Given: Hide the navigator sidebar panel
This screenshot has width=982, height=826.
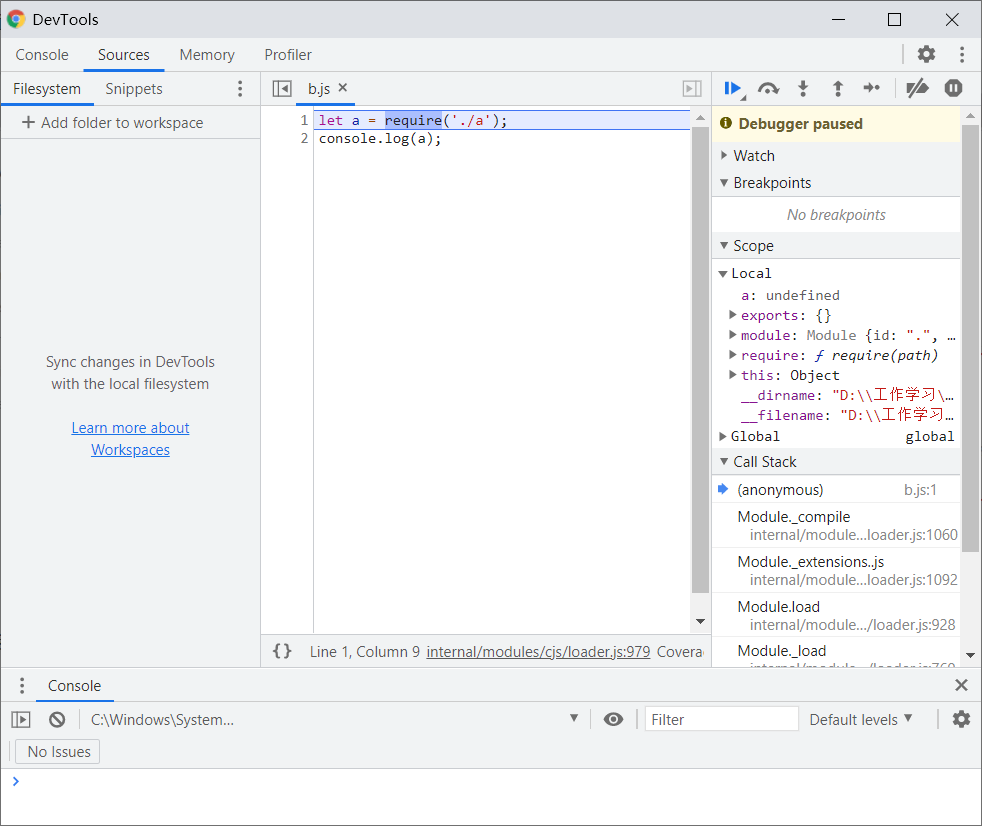Looking at the screenshot, I should (282, 89).
